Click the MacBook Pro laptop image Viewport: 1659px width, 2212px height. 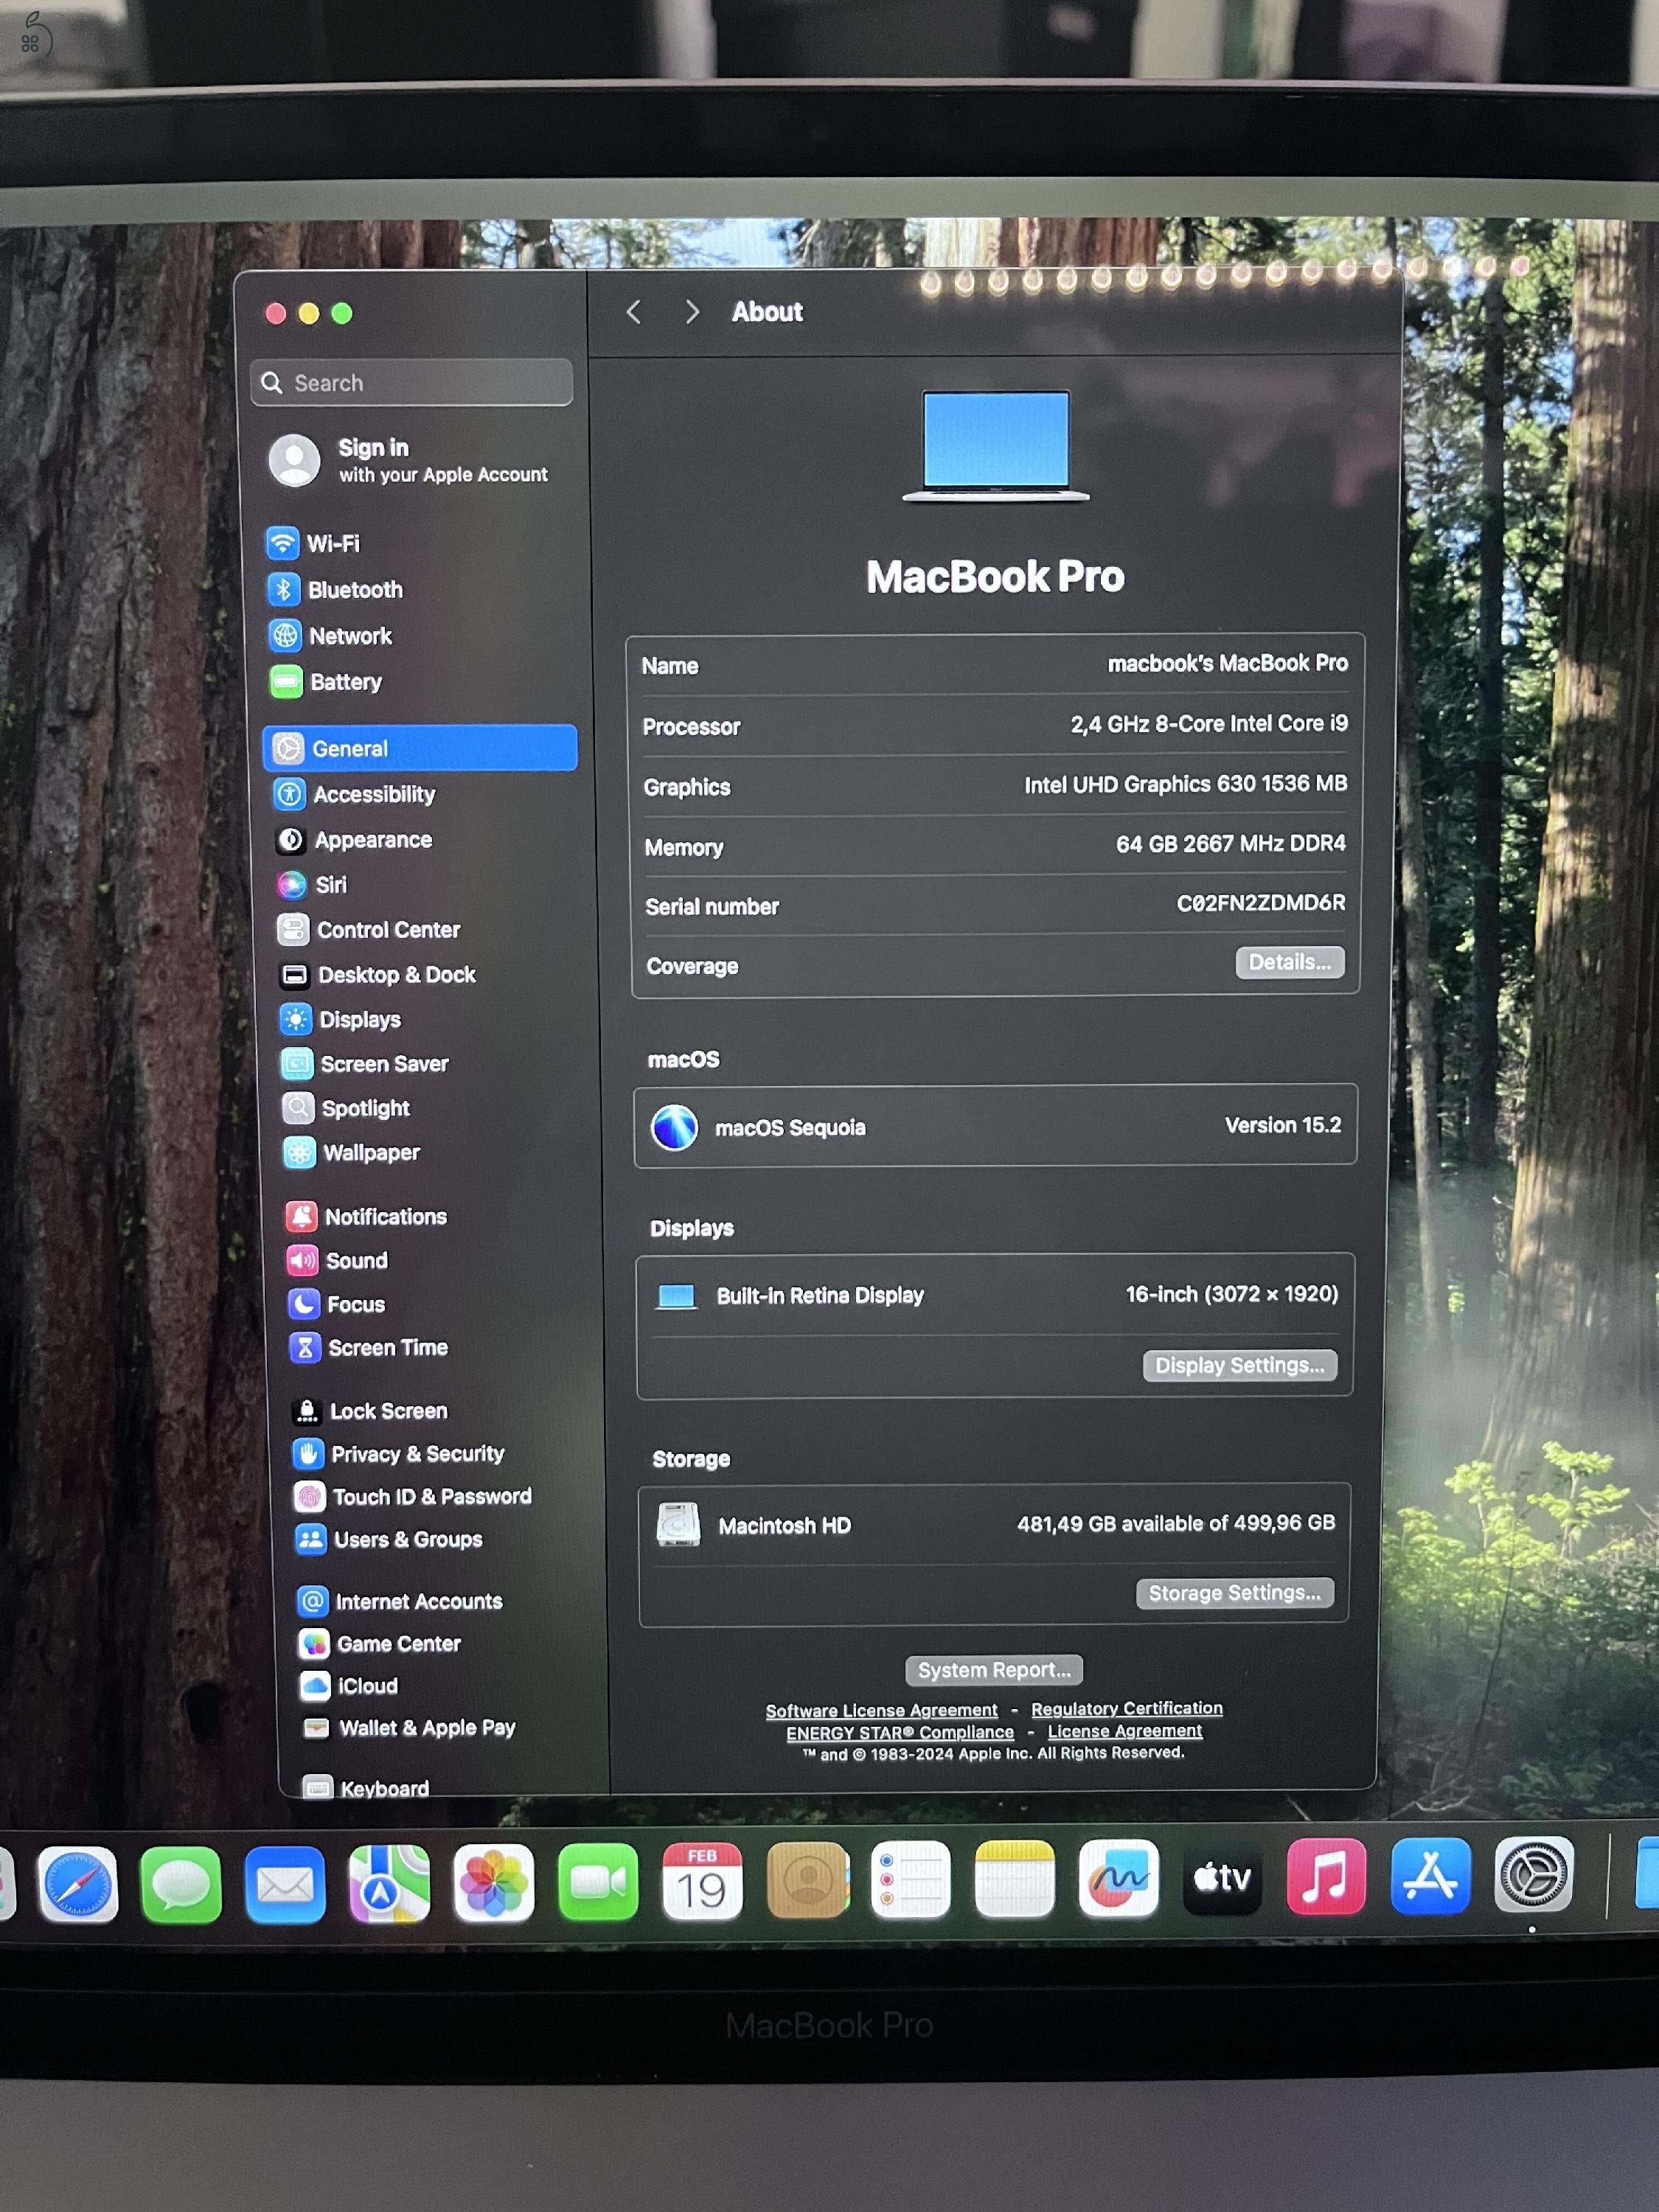(996, 446)
